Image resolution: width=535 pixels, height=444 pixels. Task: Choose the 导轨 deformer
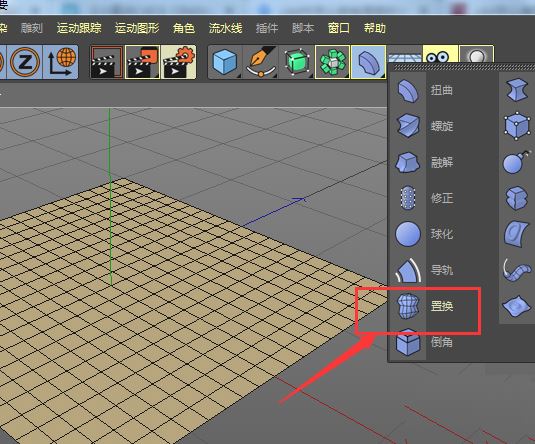click(443, 270)
